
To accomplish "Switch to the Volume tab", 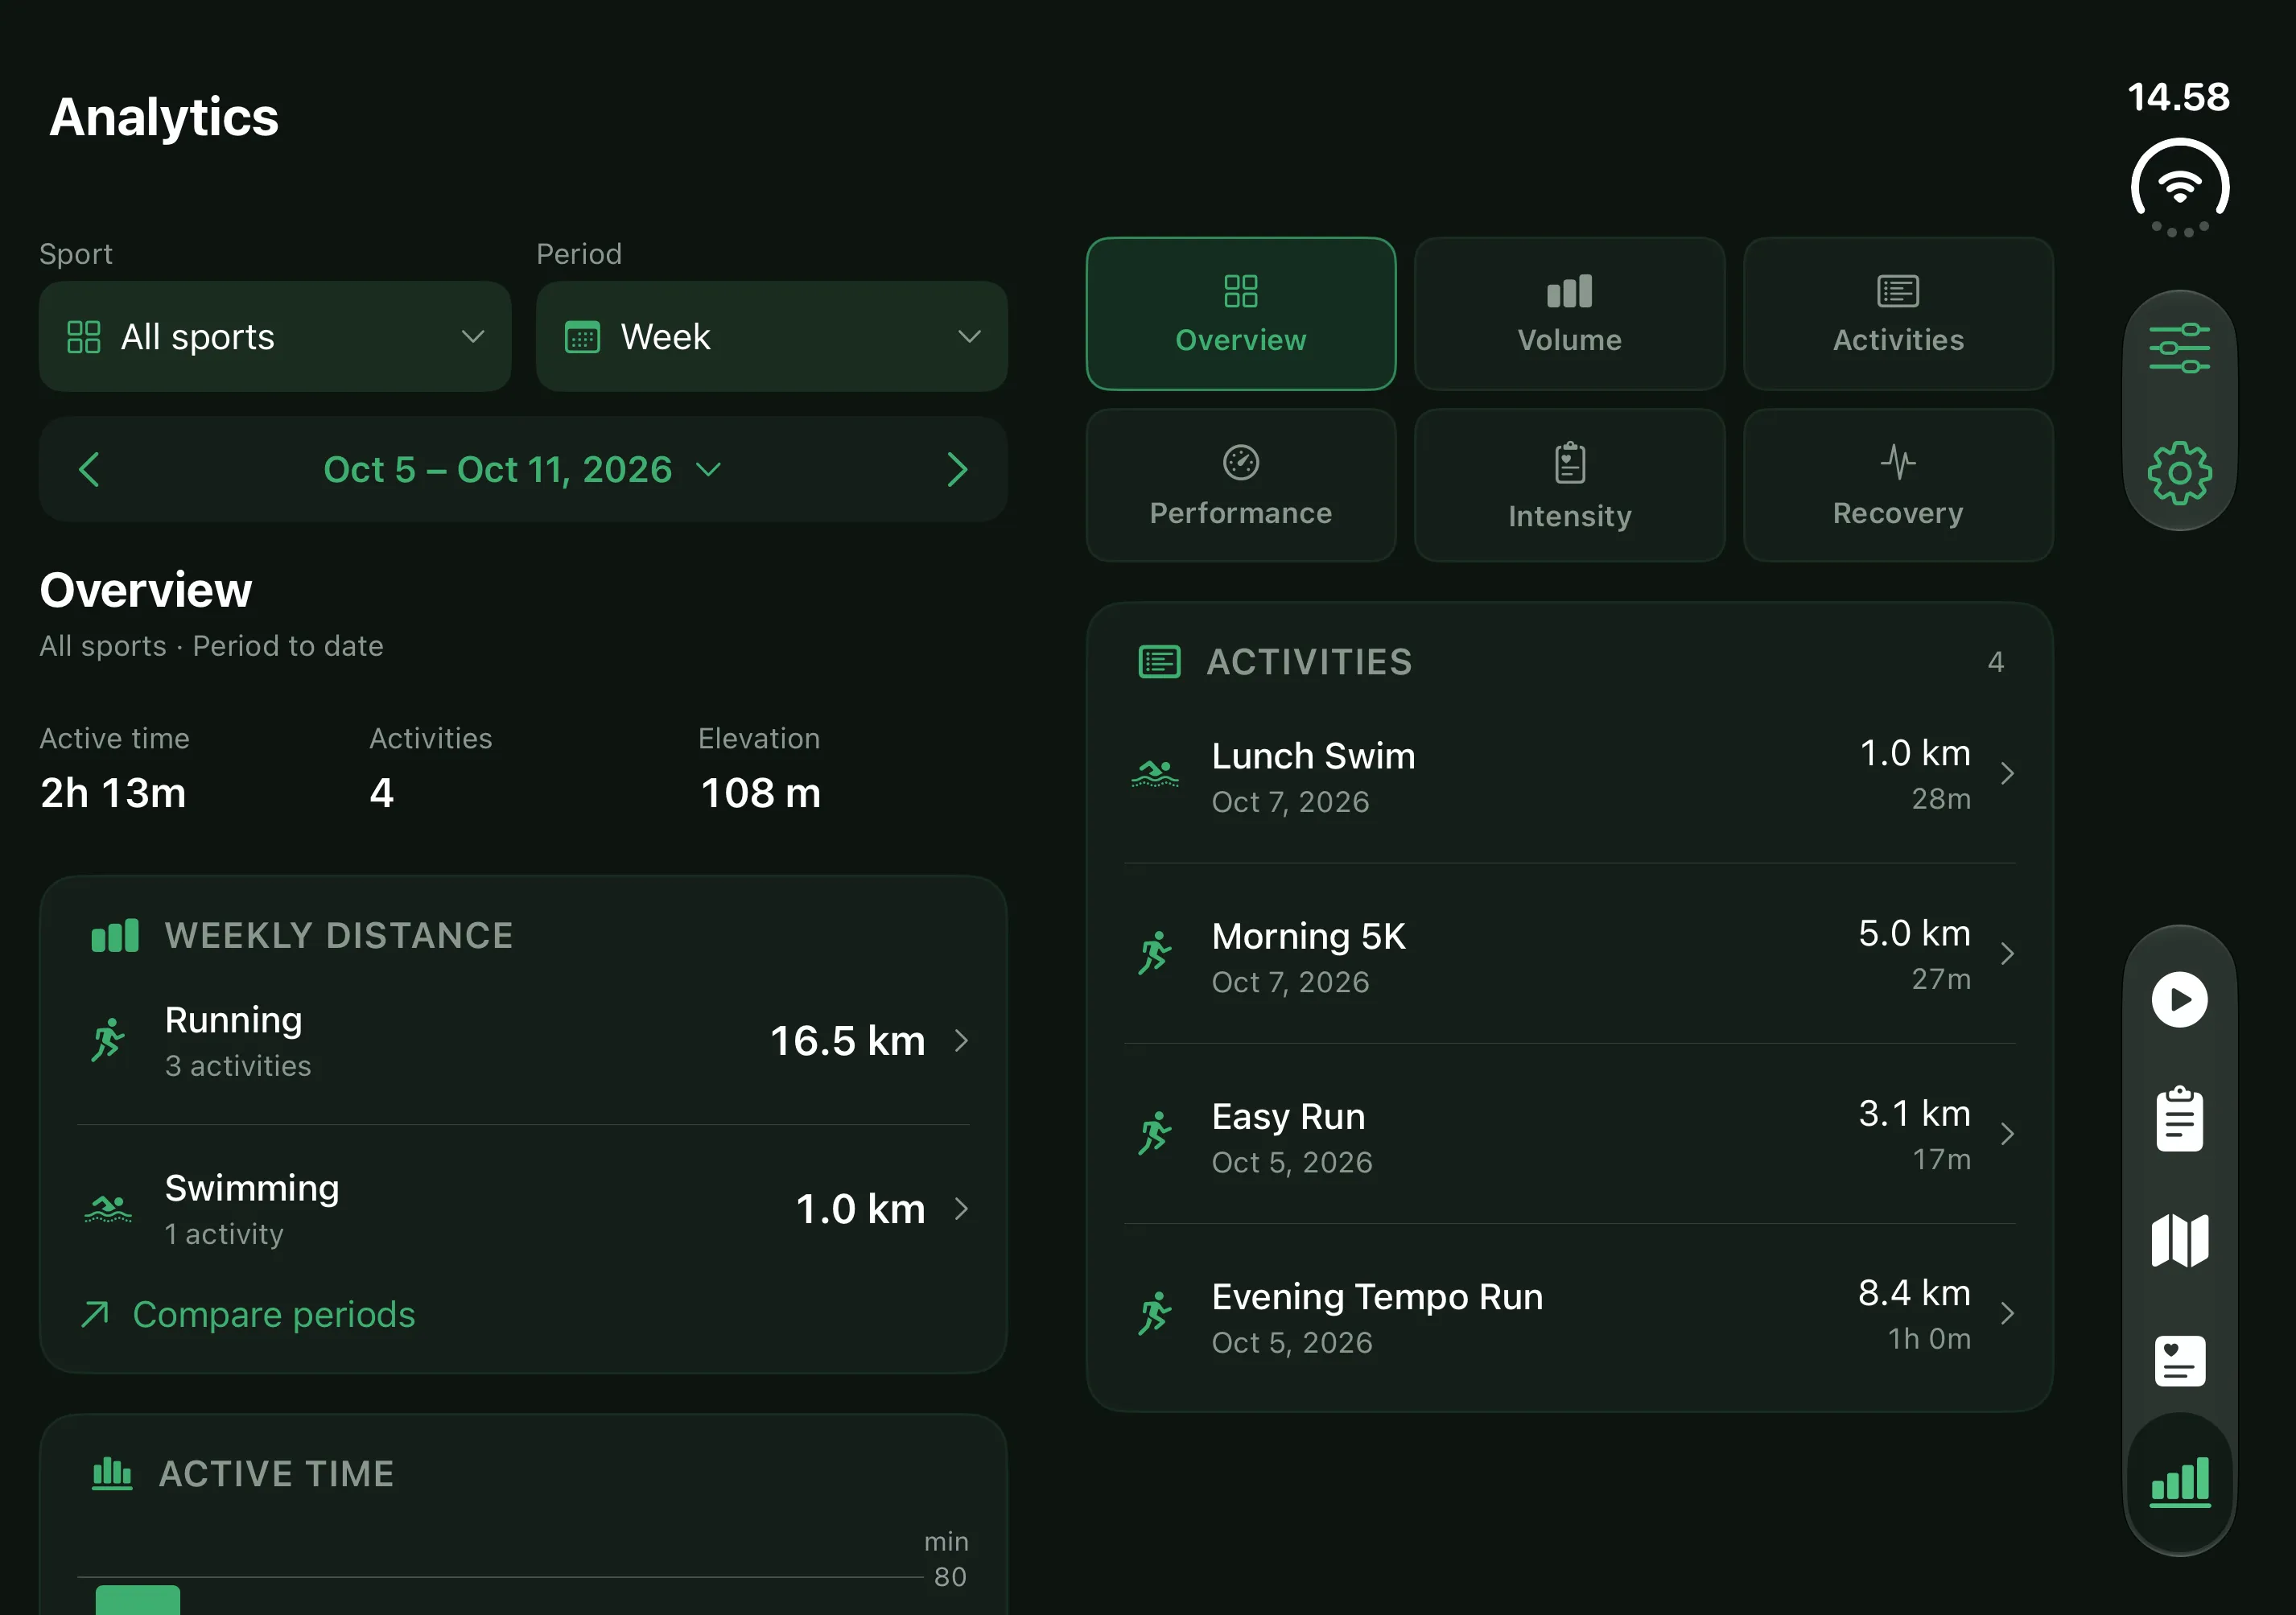I will [x=1570, y=313].
